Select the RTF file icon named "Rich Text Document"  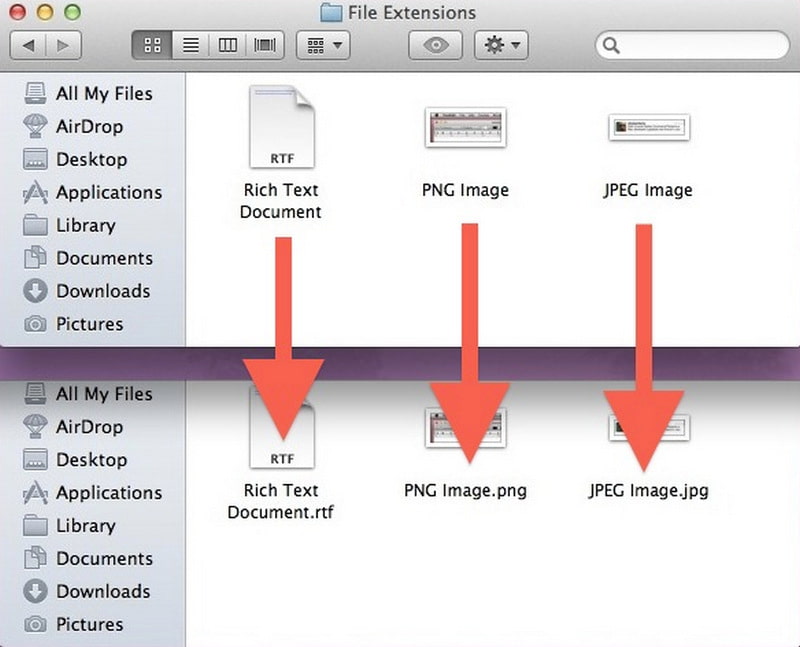point(281,127)
